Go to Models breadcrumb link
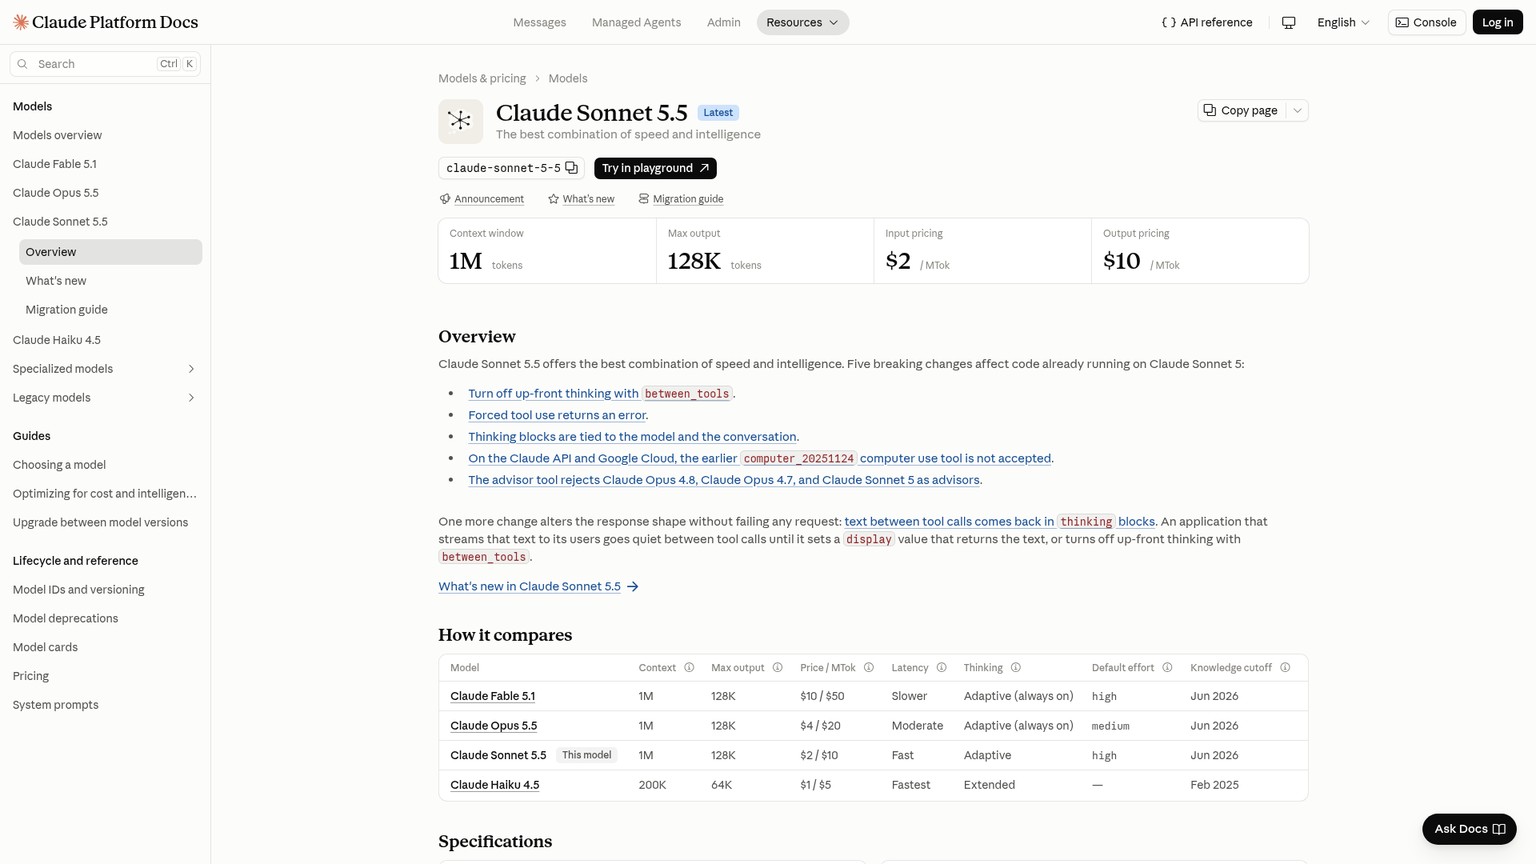Image resolution: width=1536 pixels, height=864 pixels. [x=568, y=78]
